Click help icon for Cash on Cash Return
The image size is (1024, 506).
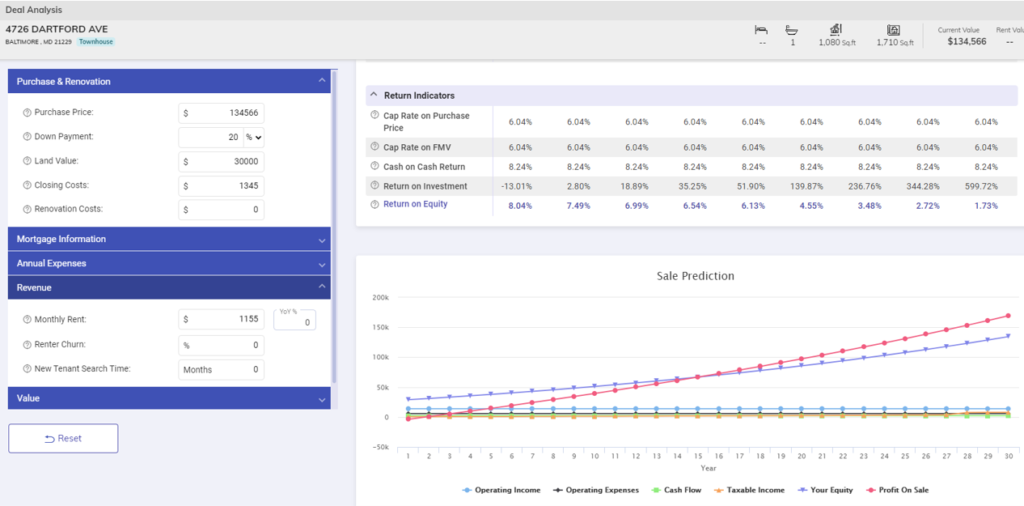click(375, 166)
